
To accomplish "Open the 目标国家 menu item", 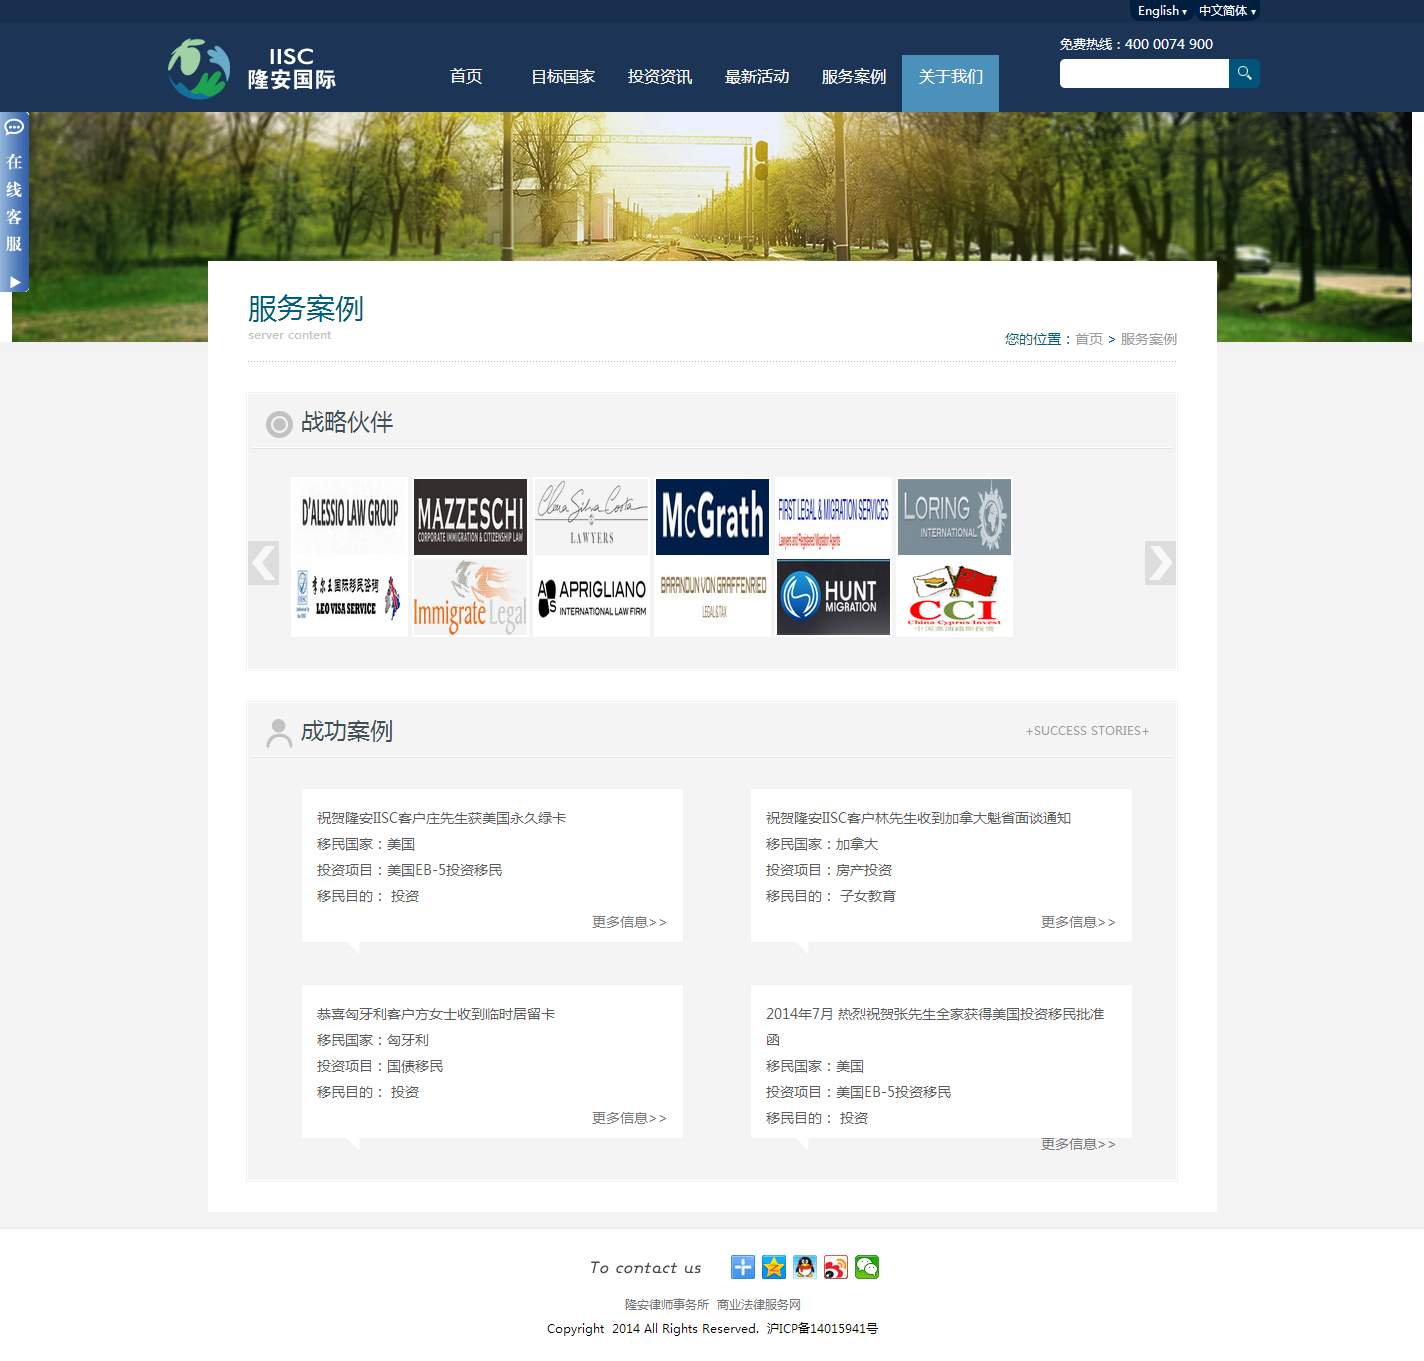I will (563, 77).
